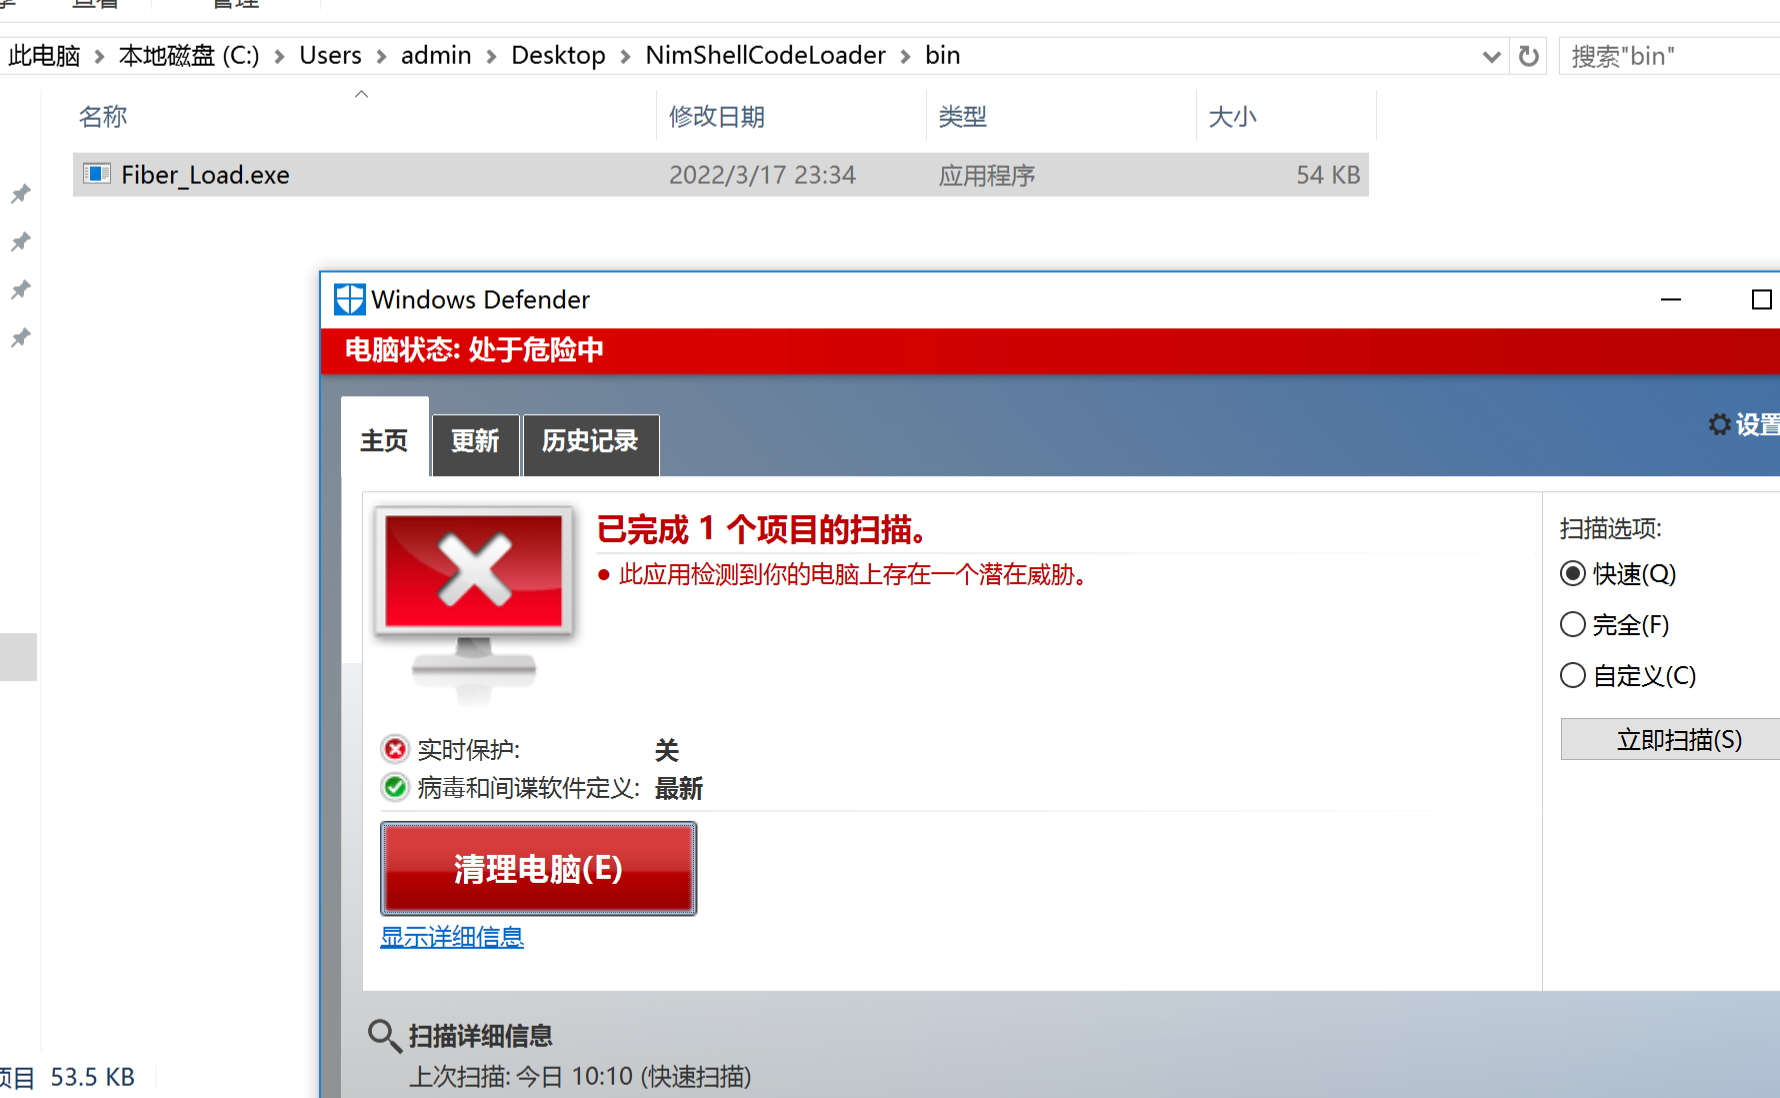The image size is (1780, 1098).
Task: Sort files by the 类型 column header
Action: 962,117
